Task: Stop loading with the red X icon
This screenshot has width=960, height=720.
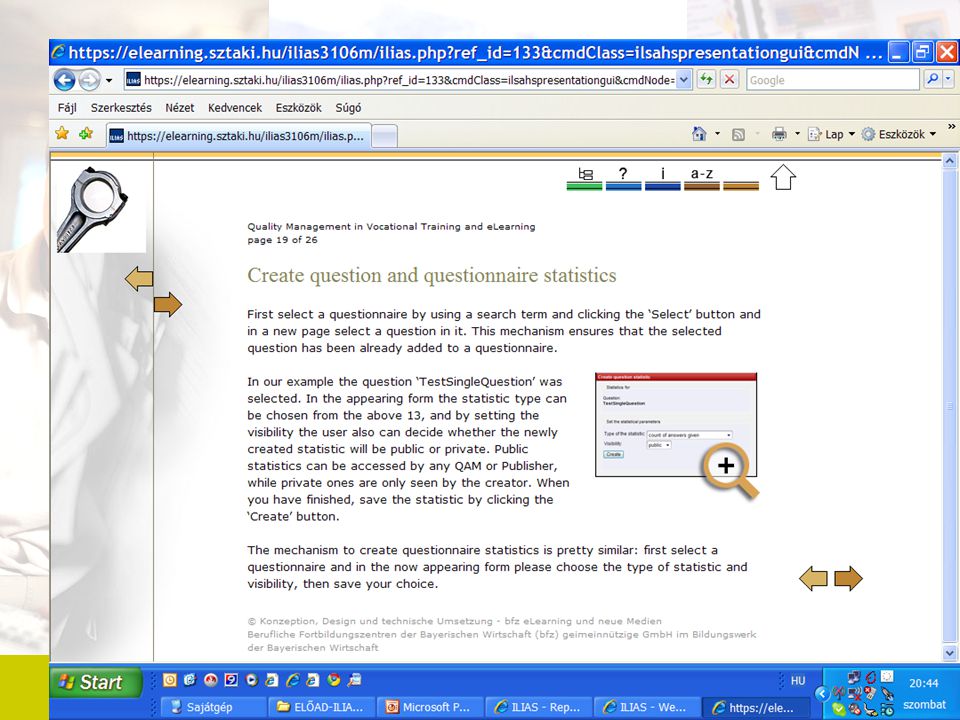Action: click(729, 80)
